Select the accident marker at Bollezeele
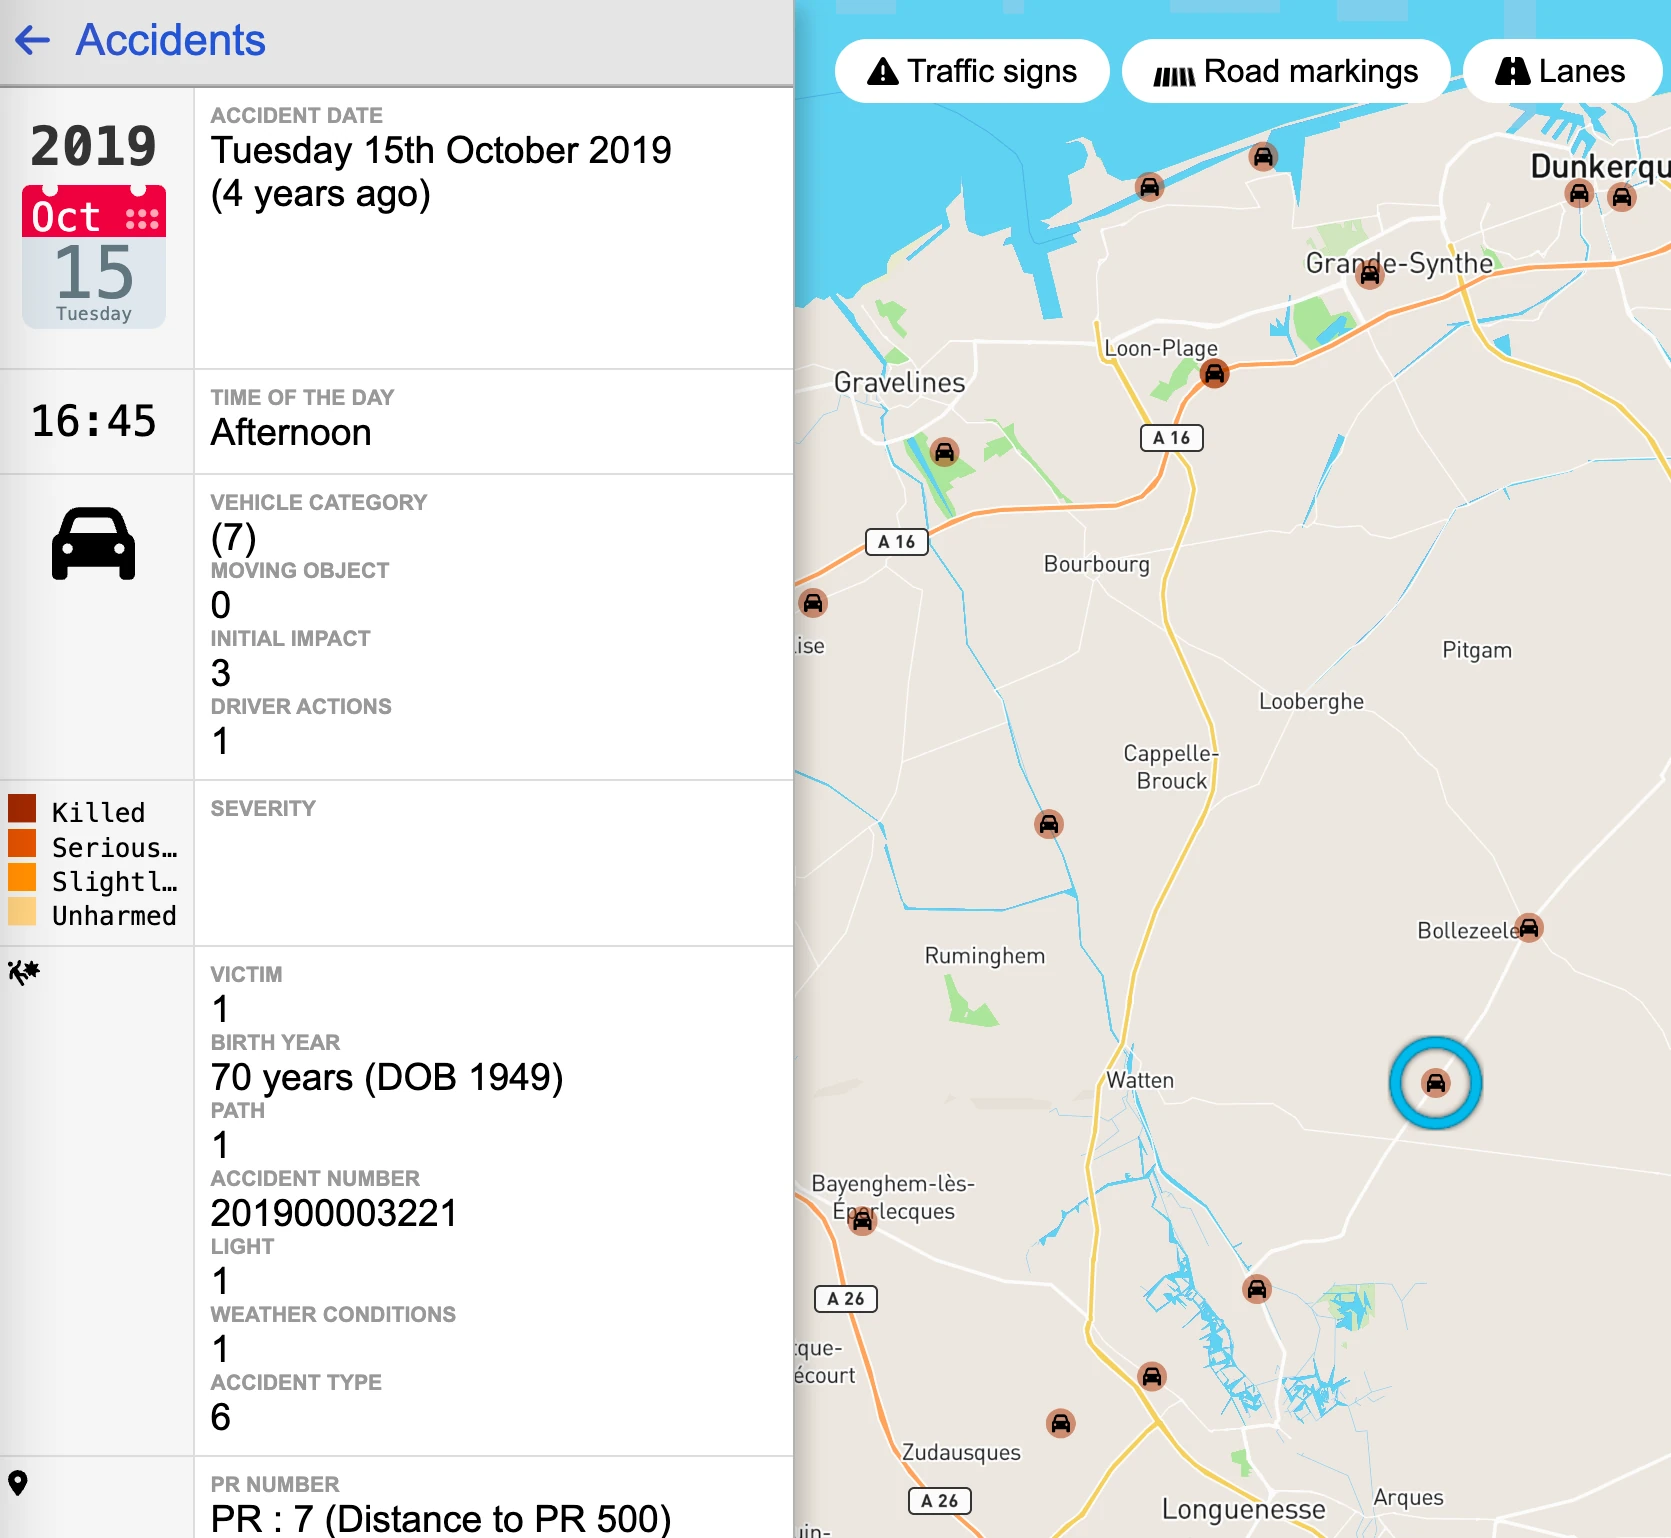1671x1538 pixels. pos(1529,928)
